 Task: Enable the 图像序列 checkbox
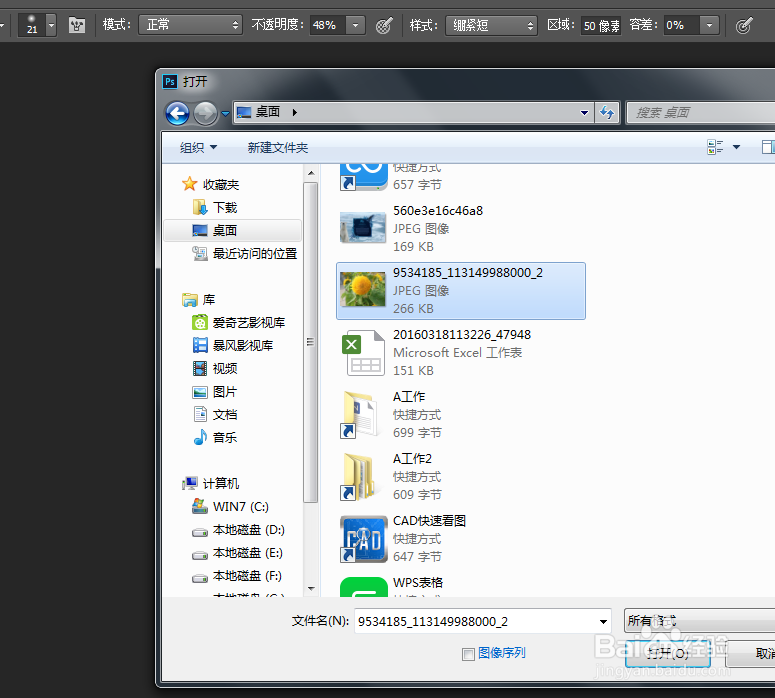[468, 654]
